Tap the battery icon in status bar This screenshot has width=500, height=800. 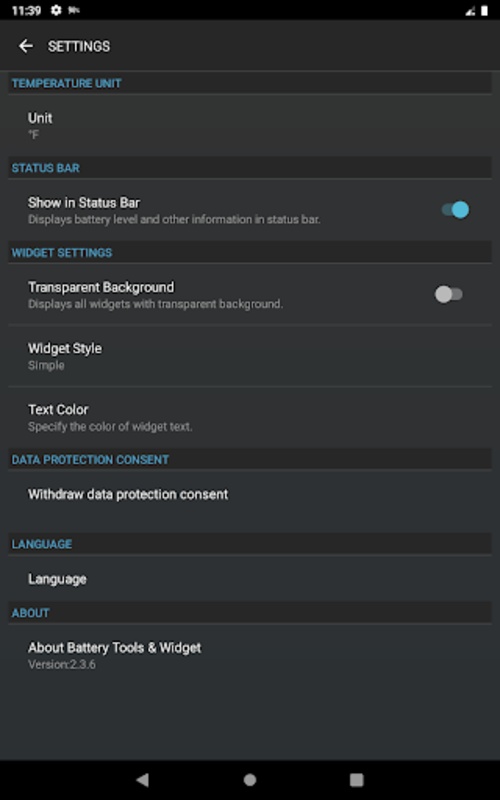pyautogui.click(x=484, y=11)
